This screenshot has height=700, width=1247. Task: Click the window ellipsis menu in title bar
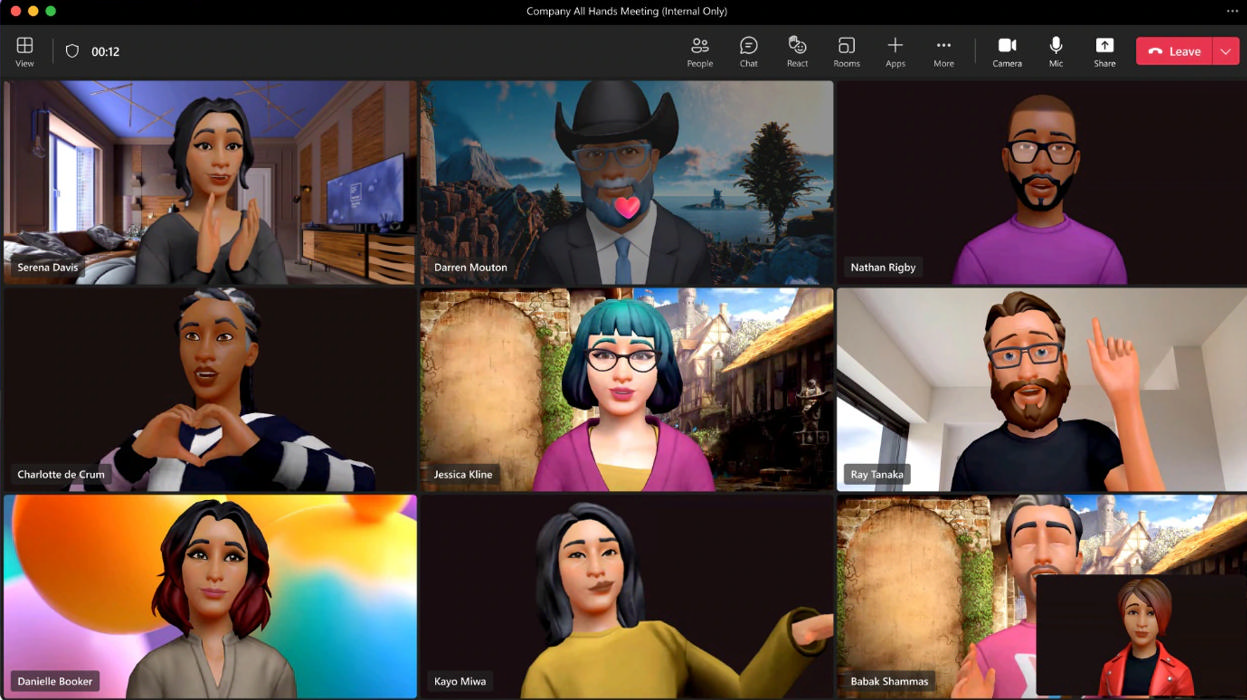click(x=1232, y=11)
